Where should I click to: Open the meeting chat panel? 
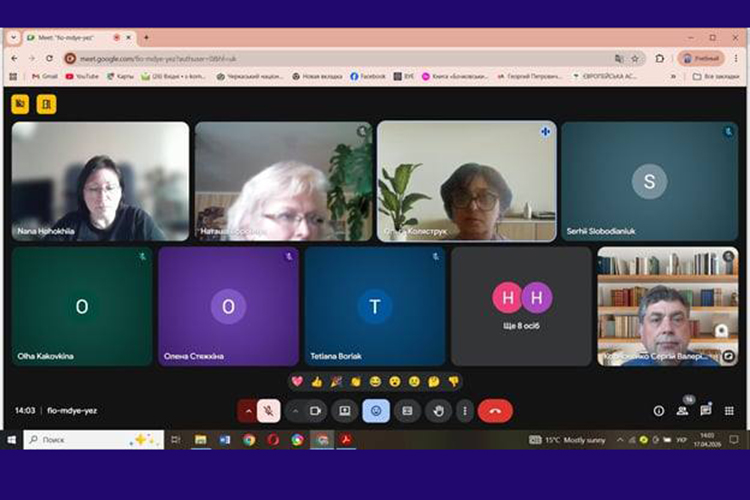tap(706, 410)
